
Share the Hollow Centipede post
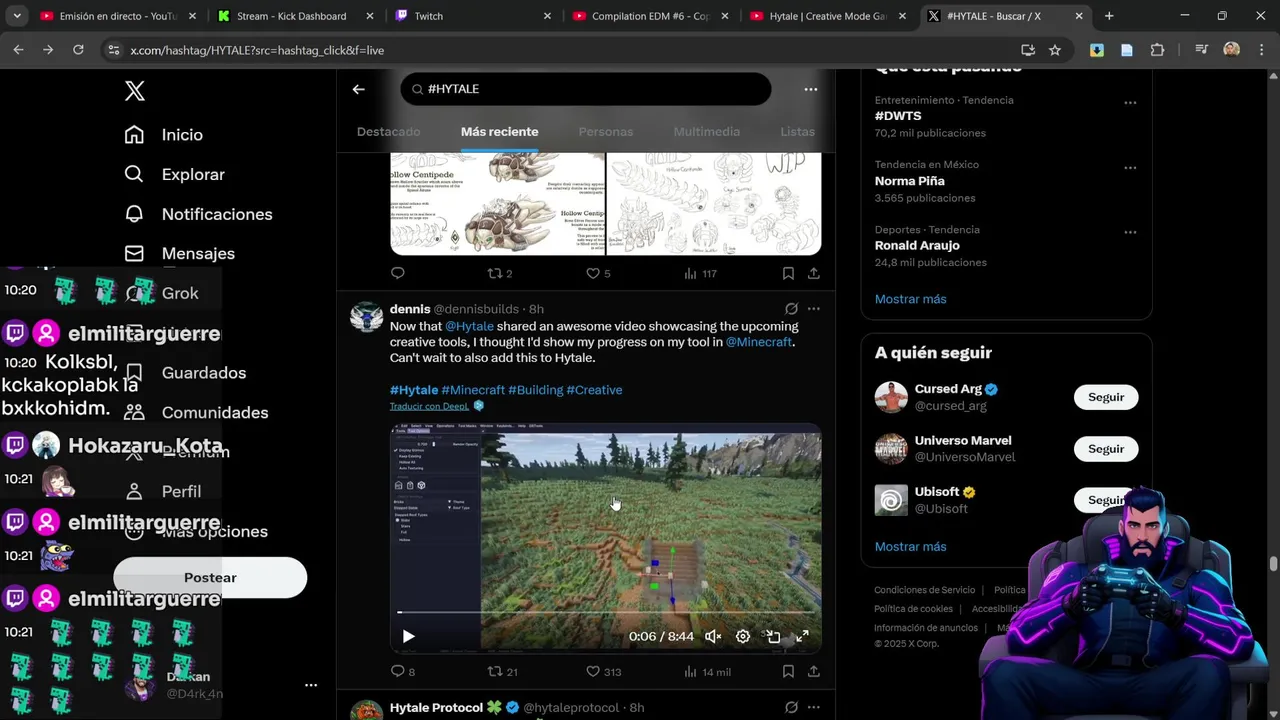point(814,273)
